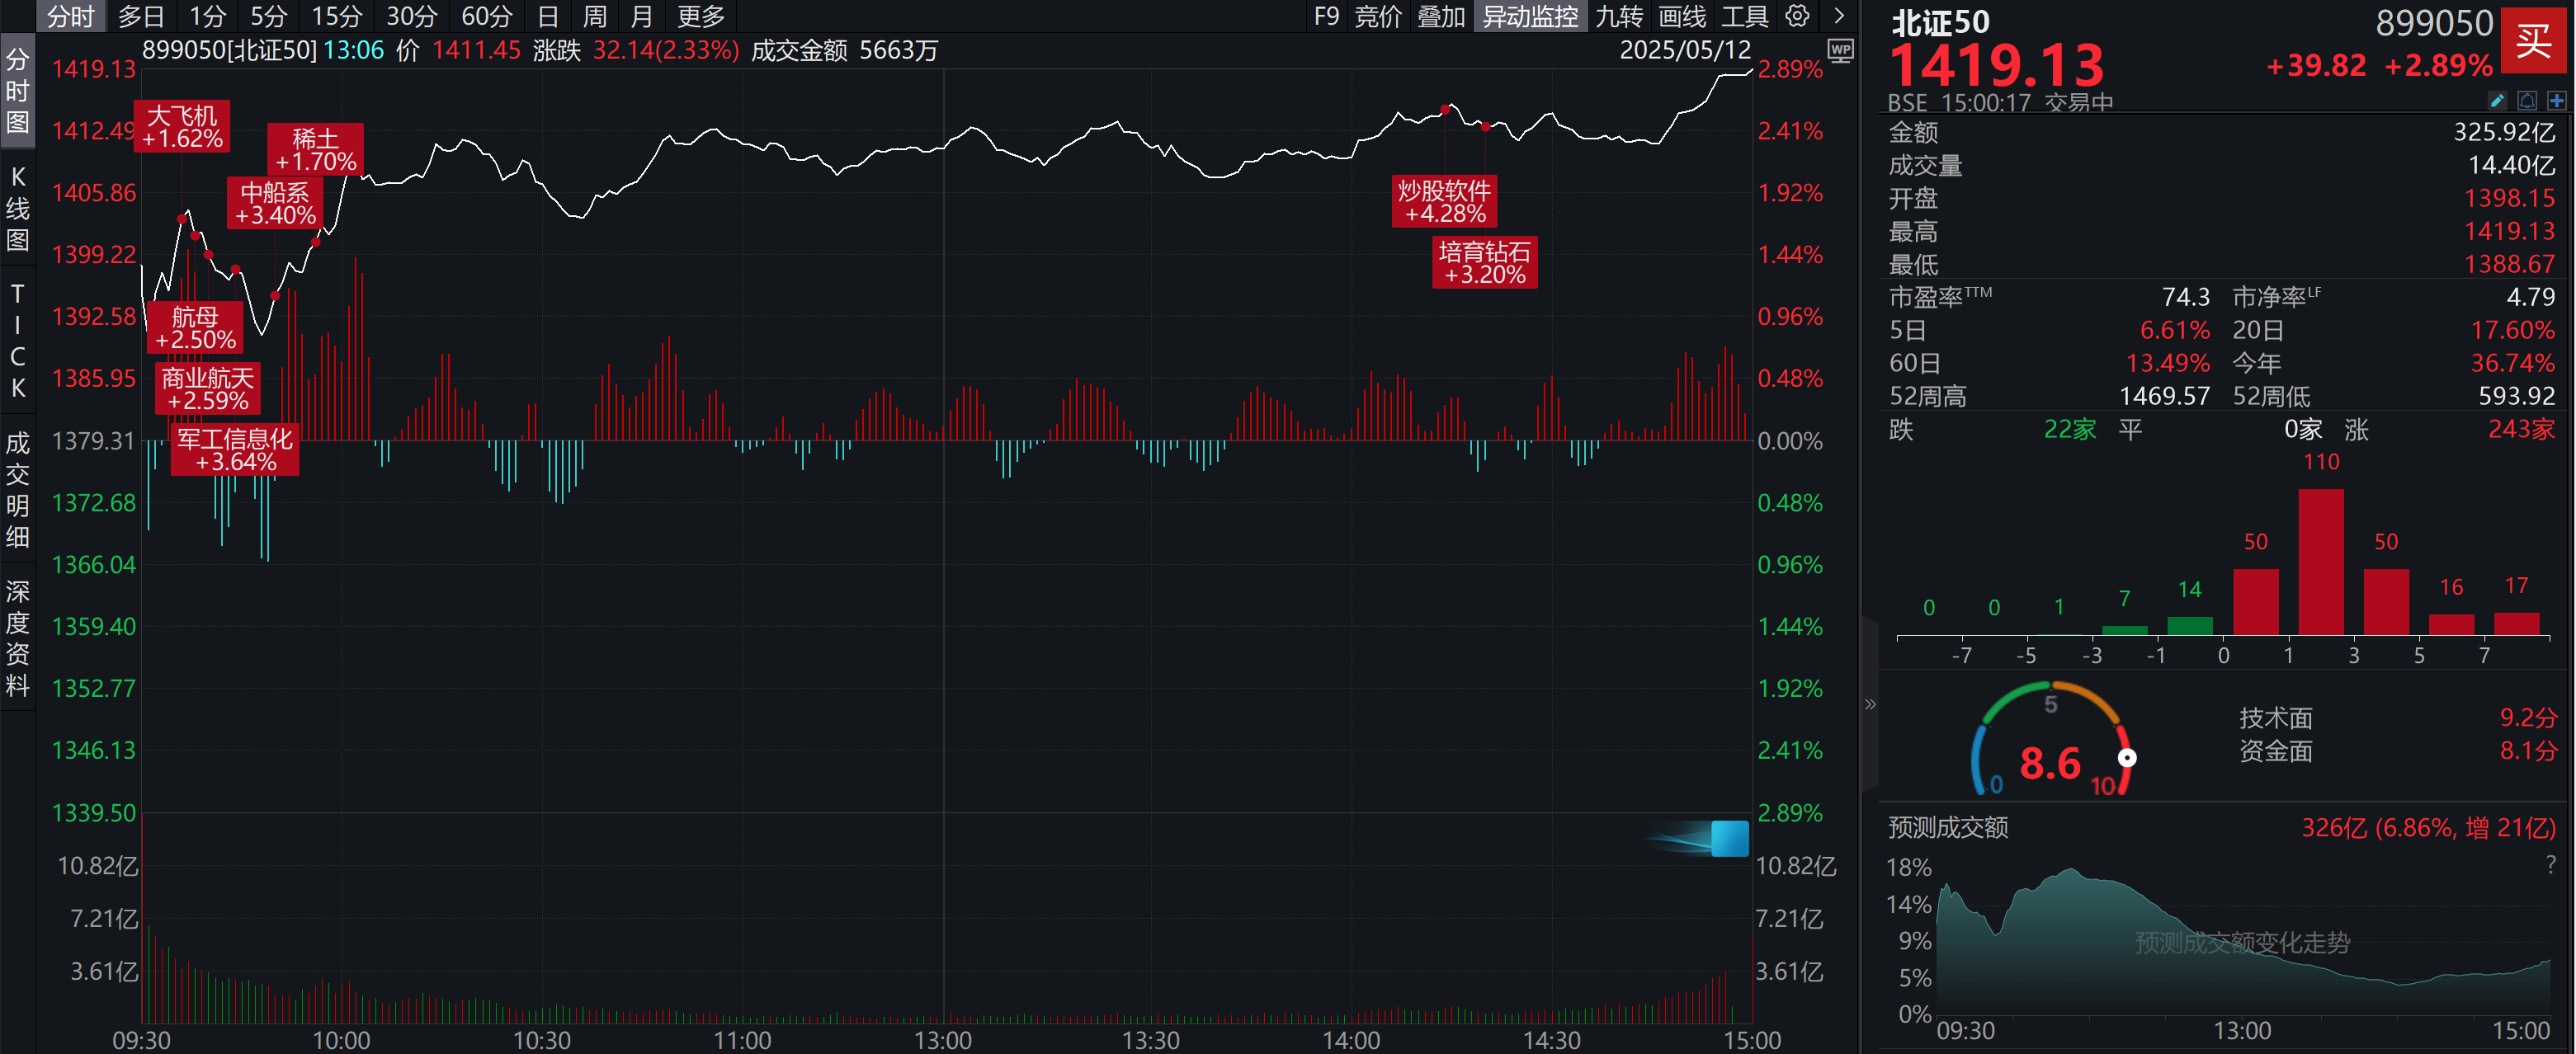Image resolution: width=2576 pixels, height=1054 pixels.
Task: Switch to 多日 multi-day view
Action: point(141,16)
